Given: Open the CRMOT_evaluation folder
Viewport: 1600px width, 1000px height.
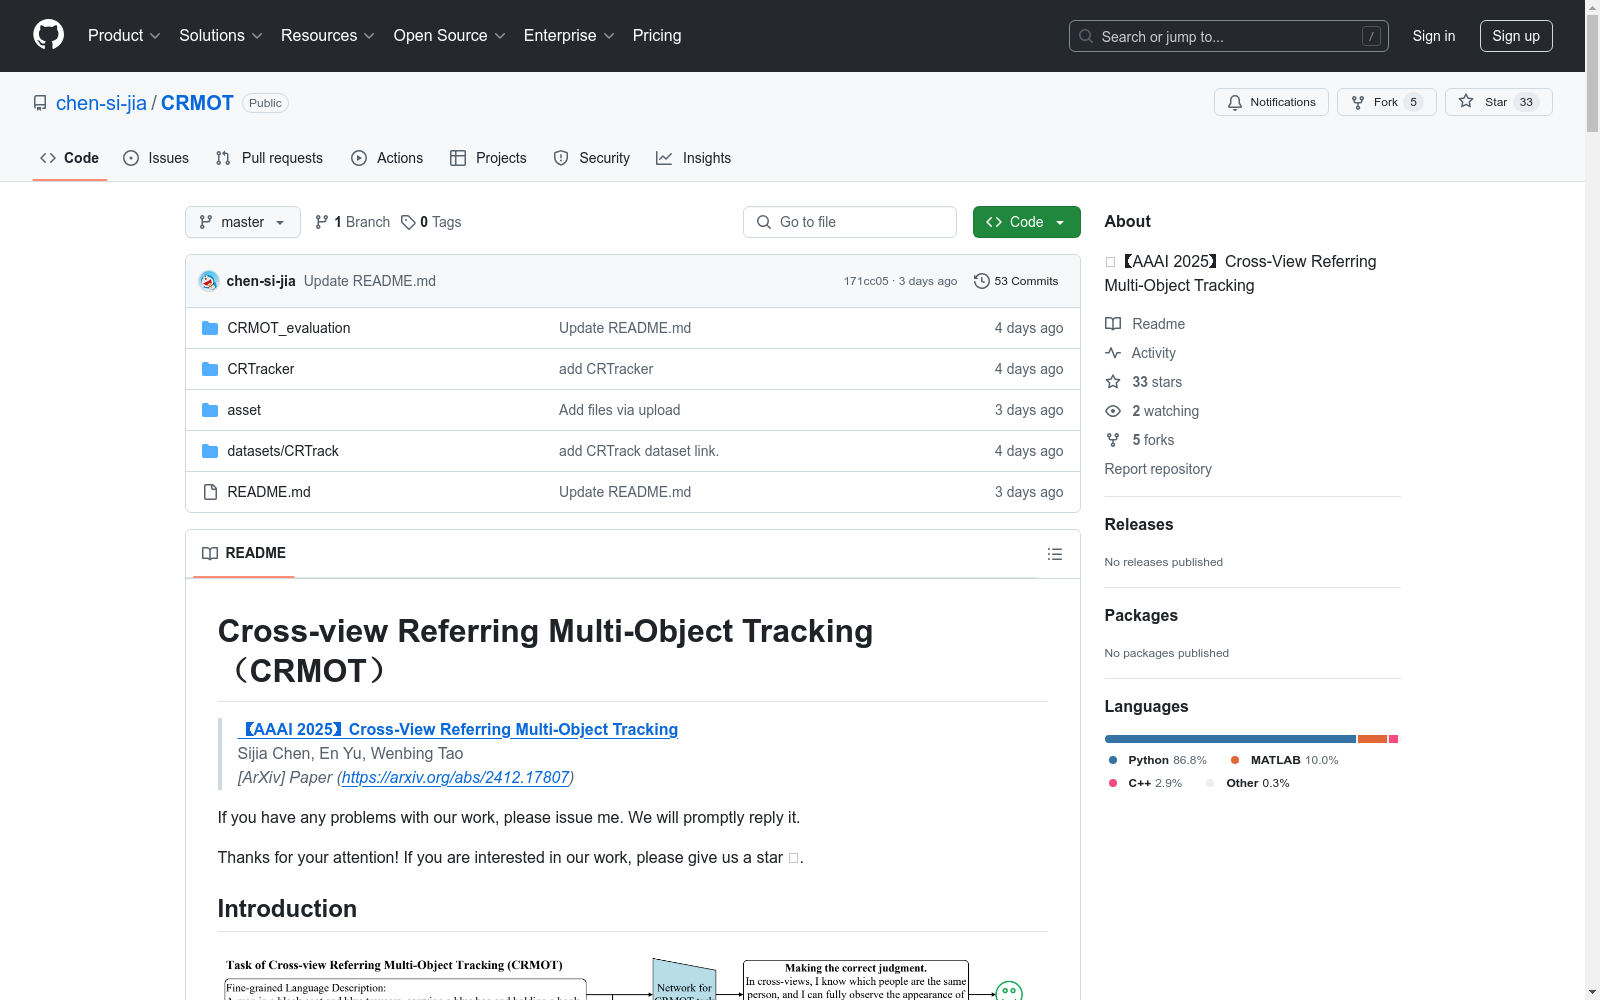Looking at the screenshot, I should 289,328.
